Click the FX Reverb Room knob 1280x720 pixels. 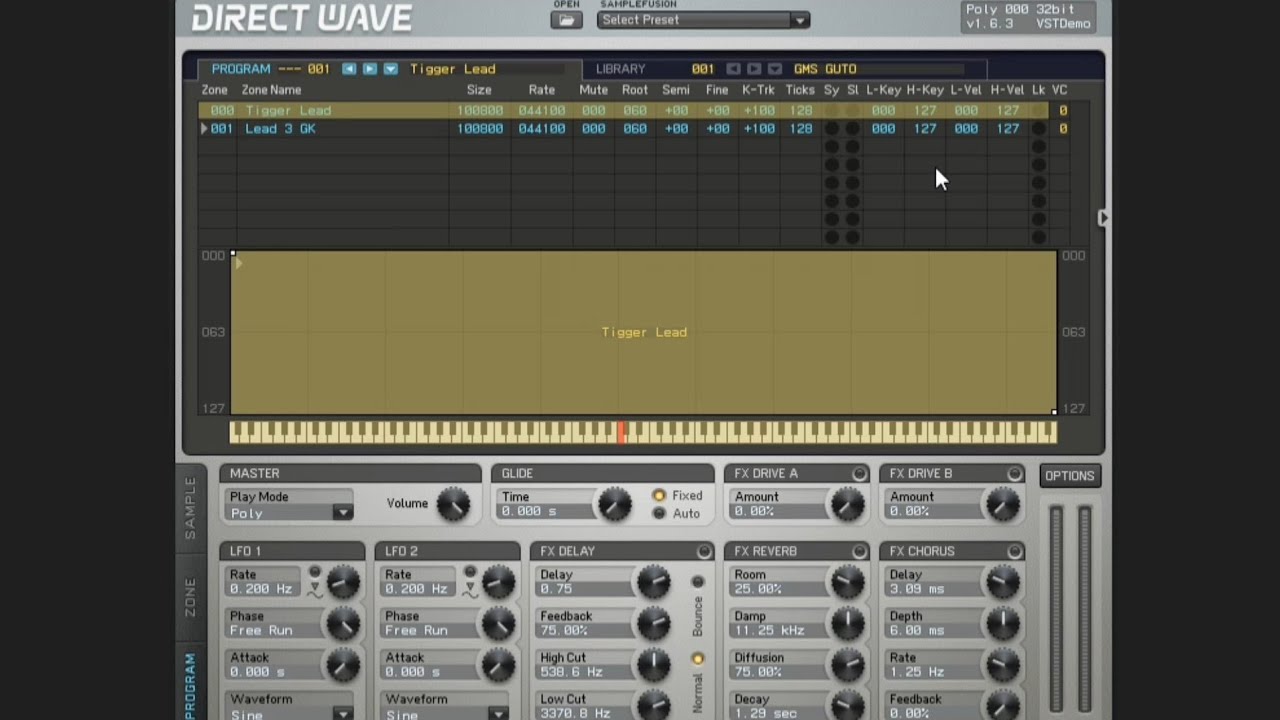tap(847, 582)
